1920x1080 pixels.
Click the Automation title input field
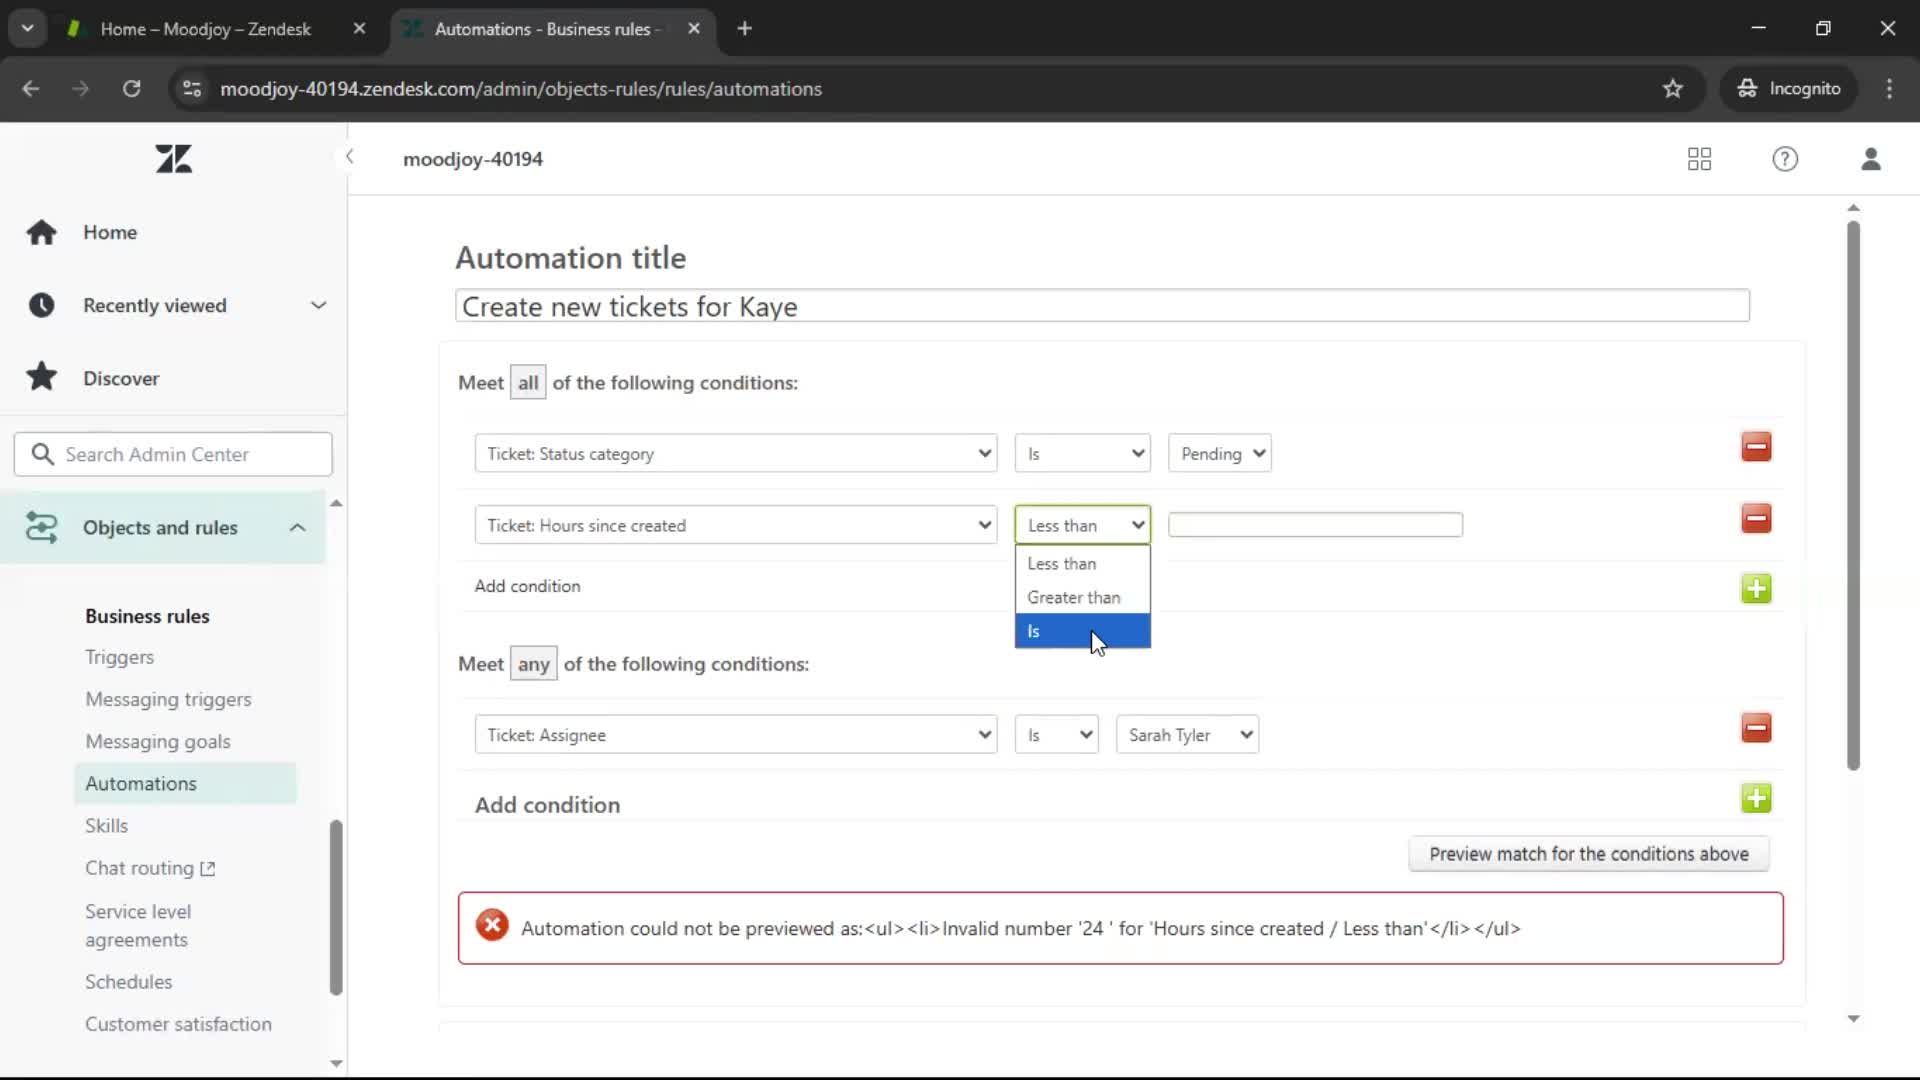coord(1102,306)
